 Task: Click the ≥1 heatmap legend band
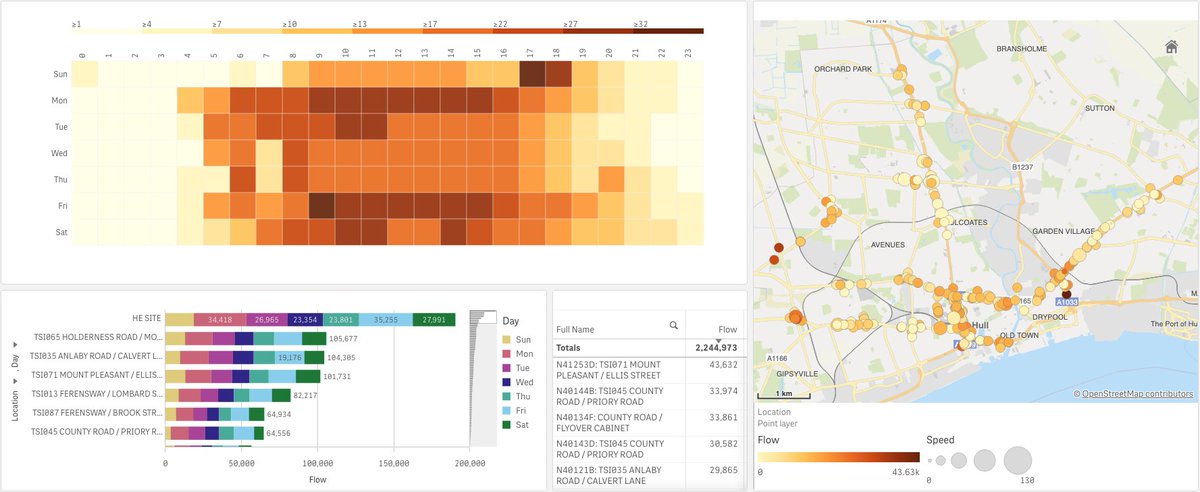[x=106, y=31]
